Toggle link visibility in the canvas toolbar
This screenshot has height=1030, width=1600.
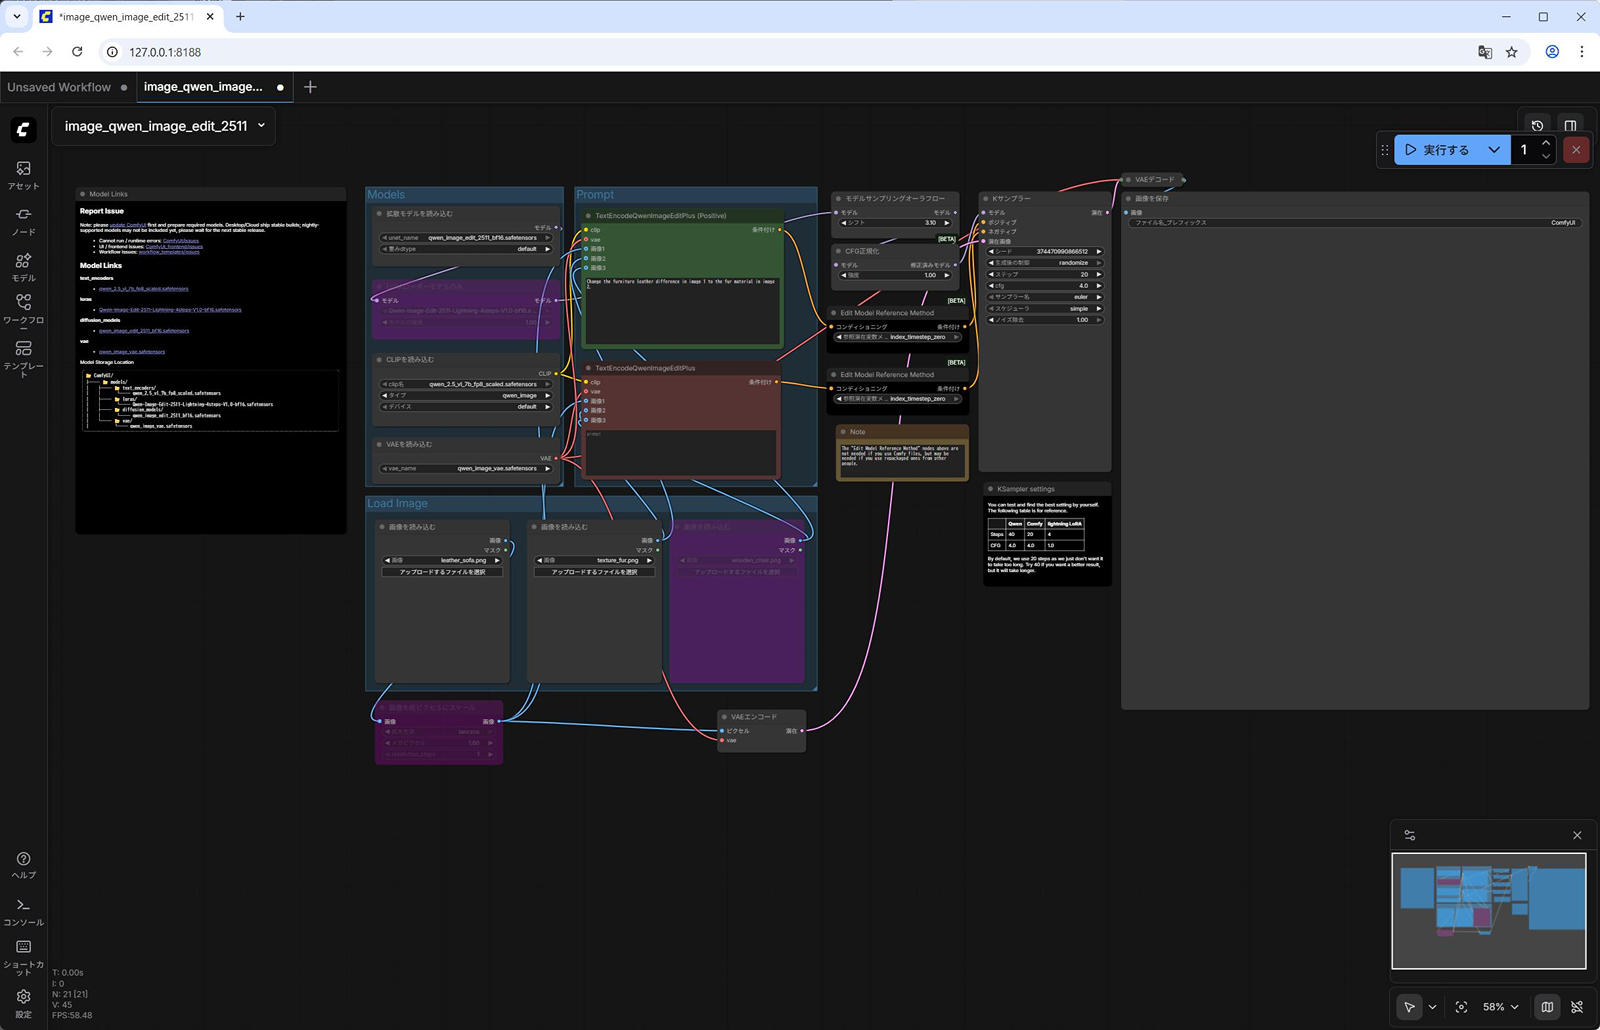pyautogui.click(x=1577, y=1007)
